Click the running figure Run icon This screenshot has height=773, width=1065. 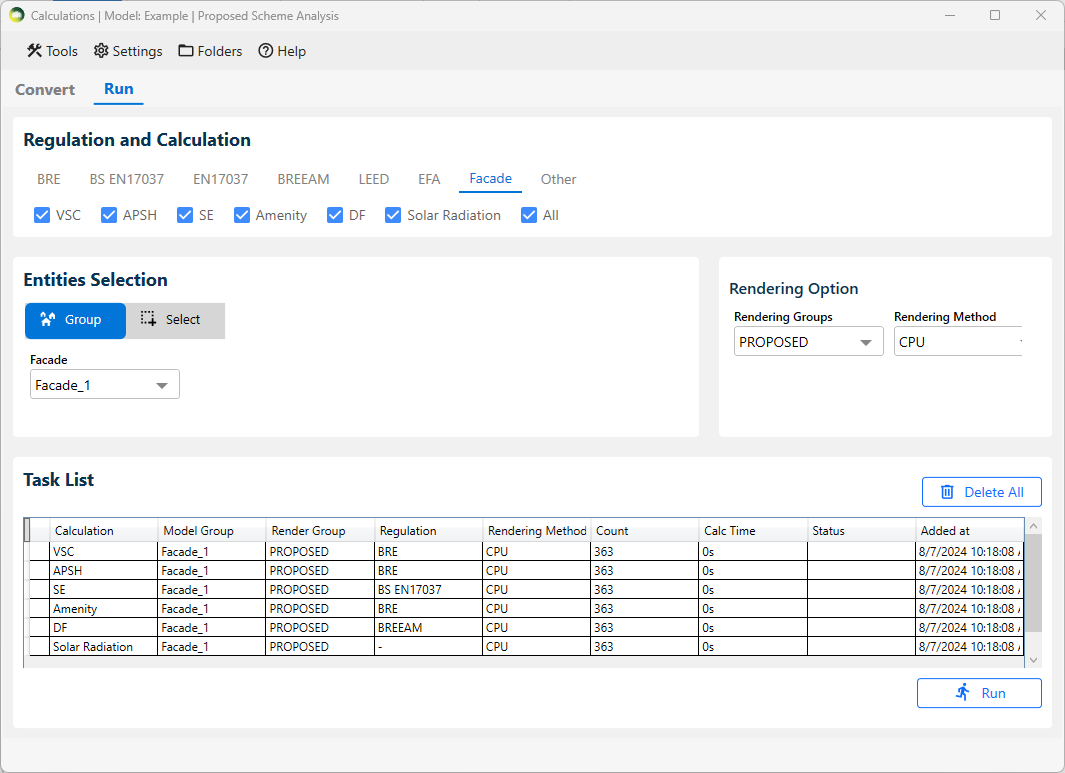point(963,693)
